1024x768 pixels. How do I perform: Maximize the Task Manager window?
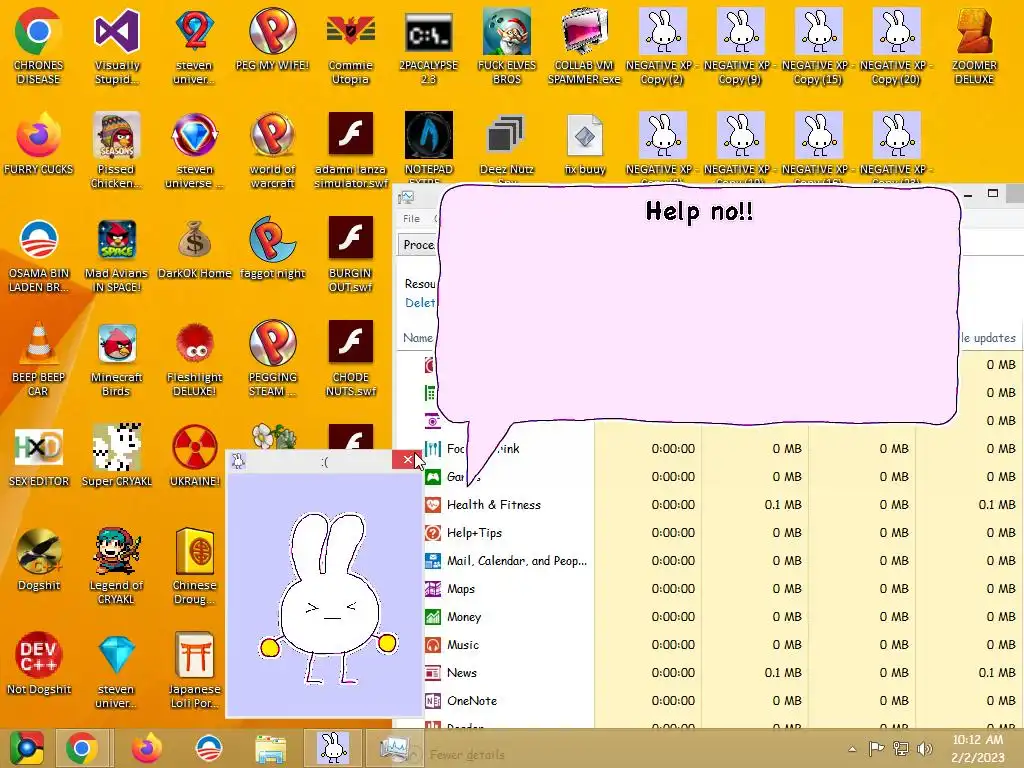[993, 193]
